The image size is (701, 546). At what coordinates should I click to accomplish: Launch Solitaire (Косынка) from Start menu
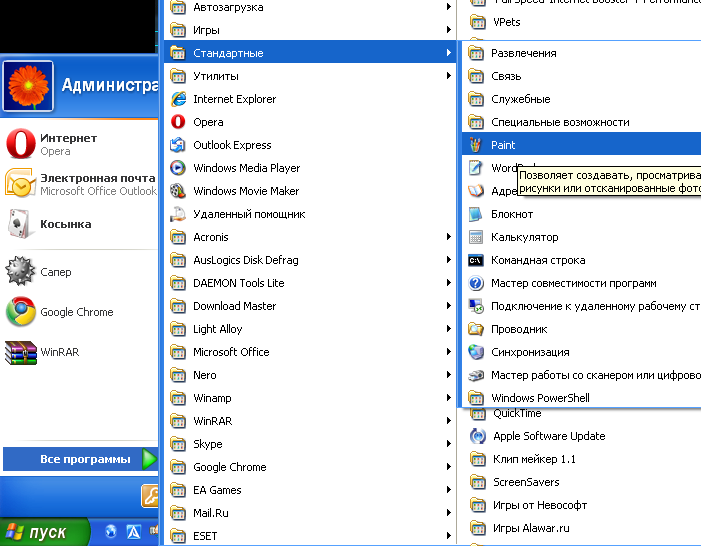point(19,224)
